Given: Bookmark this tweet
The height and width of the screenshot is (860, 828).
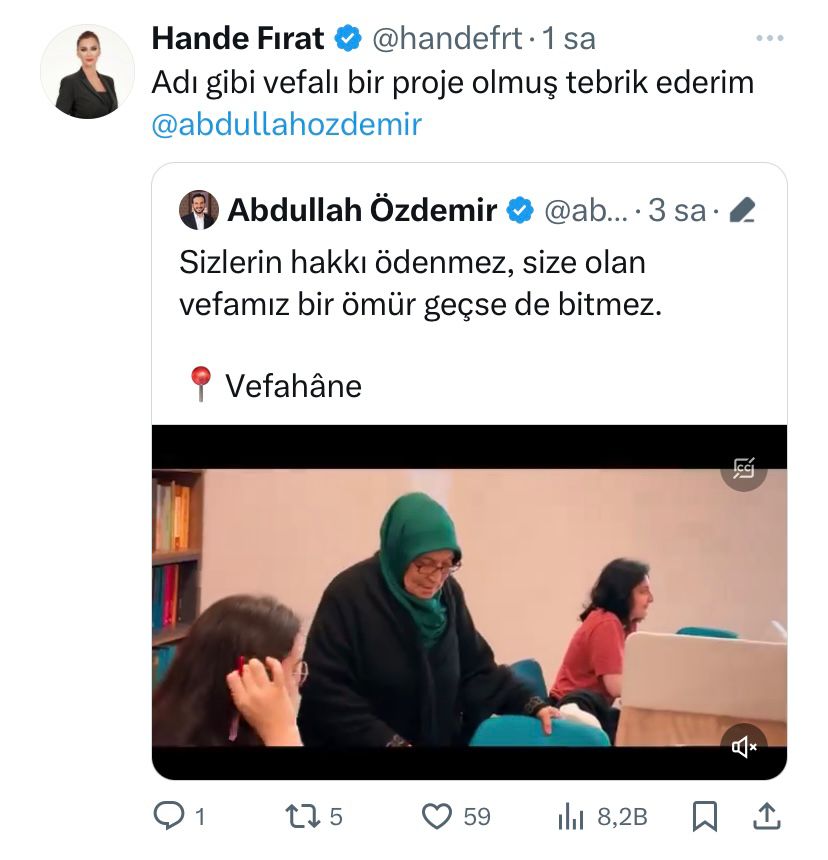Looking at the screenshot, I should pos(705,816).
